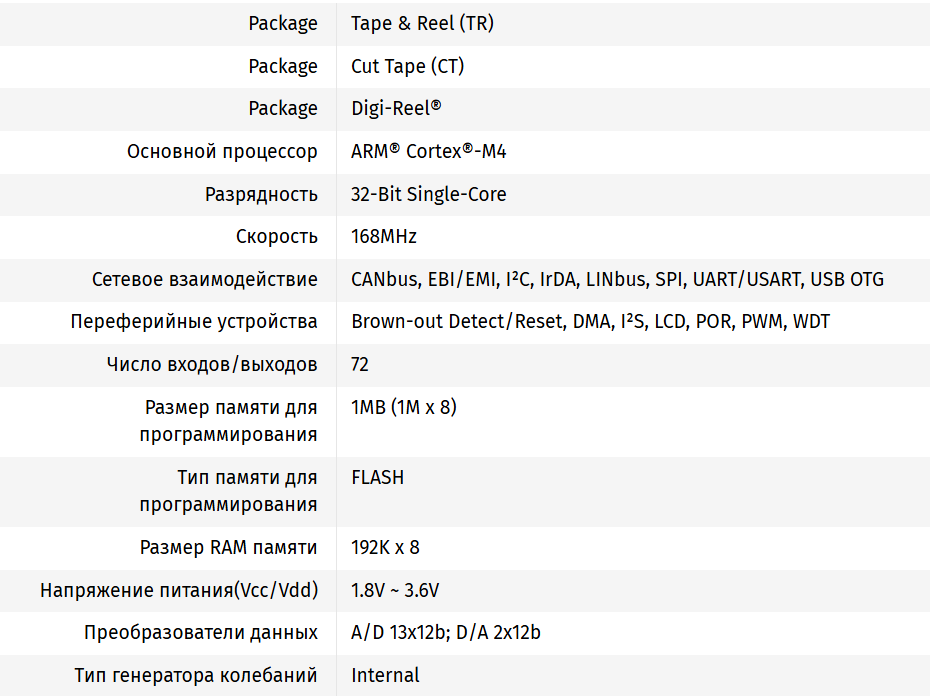Screen dimensions: 930x696
Task: Click the "Размер RAM памяти" label
Action: (229, 548)
